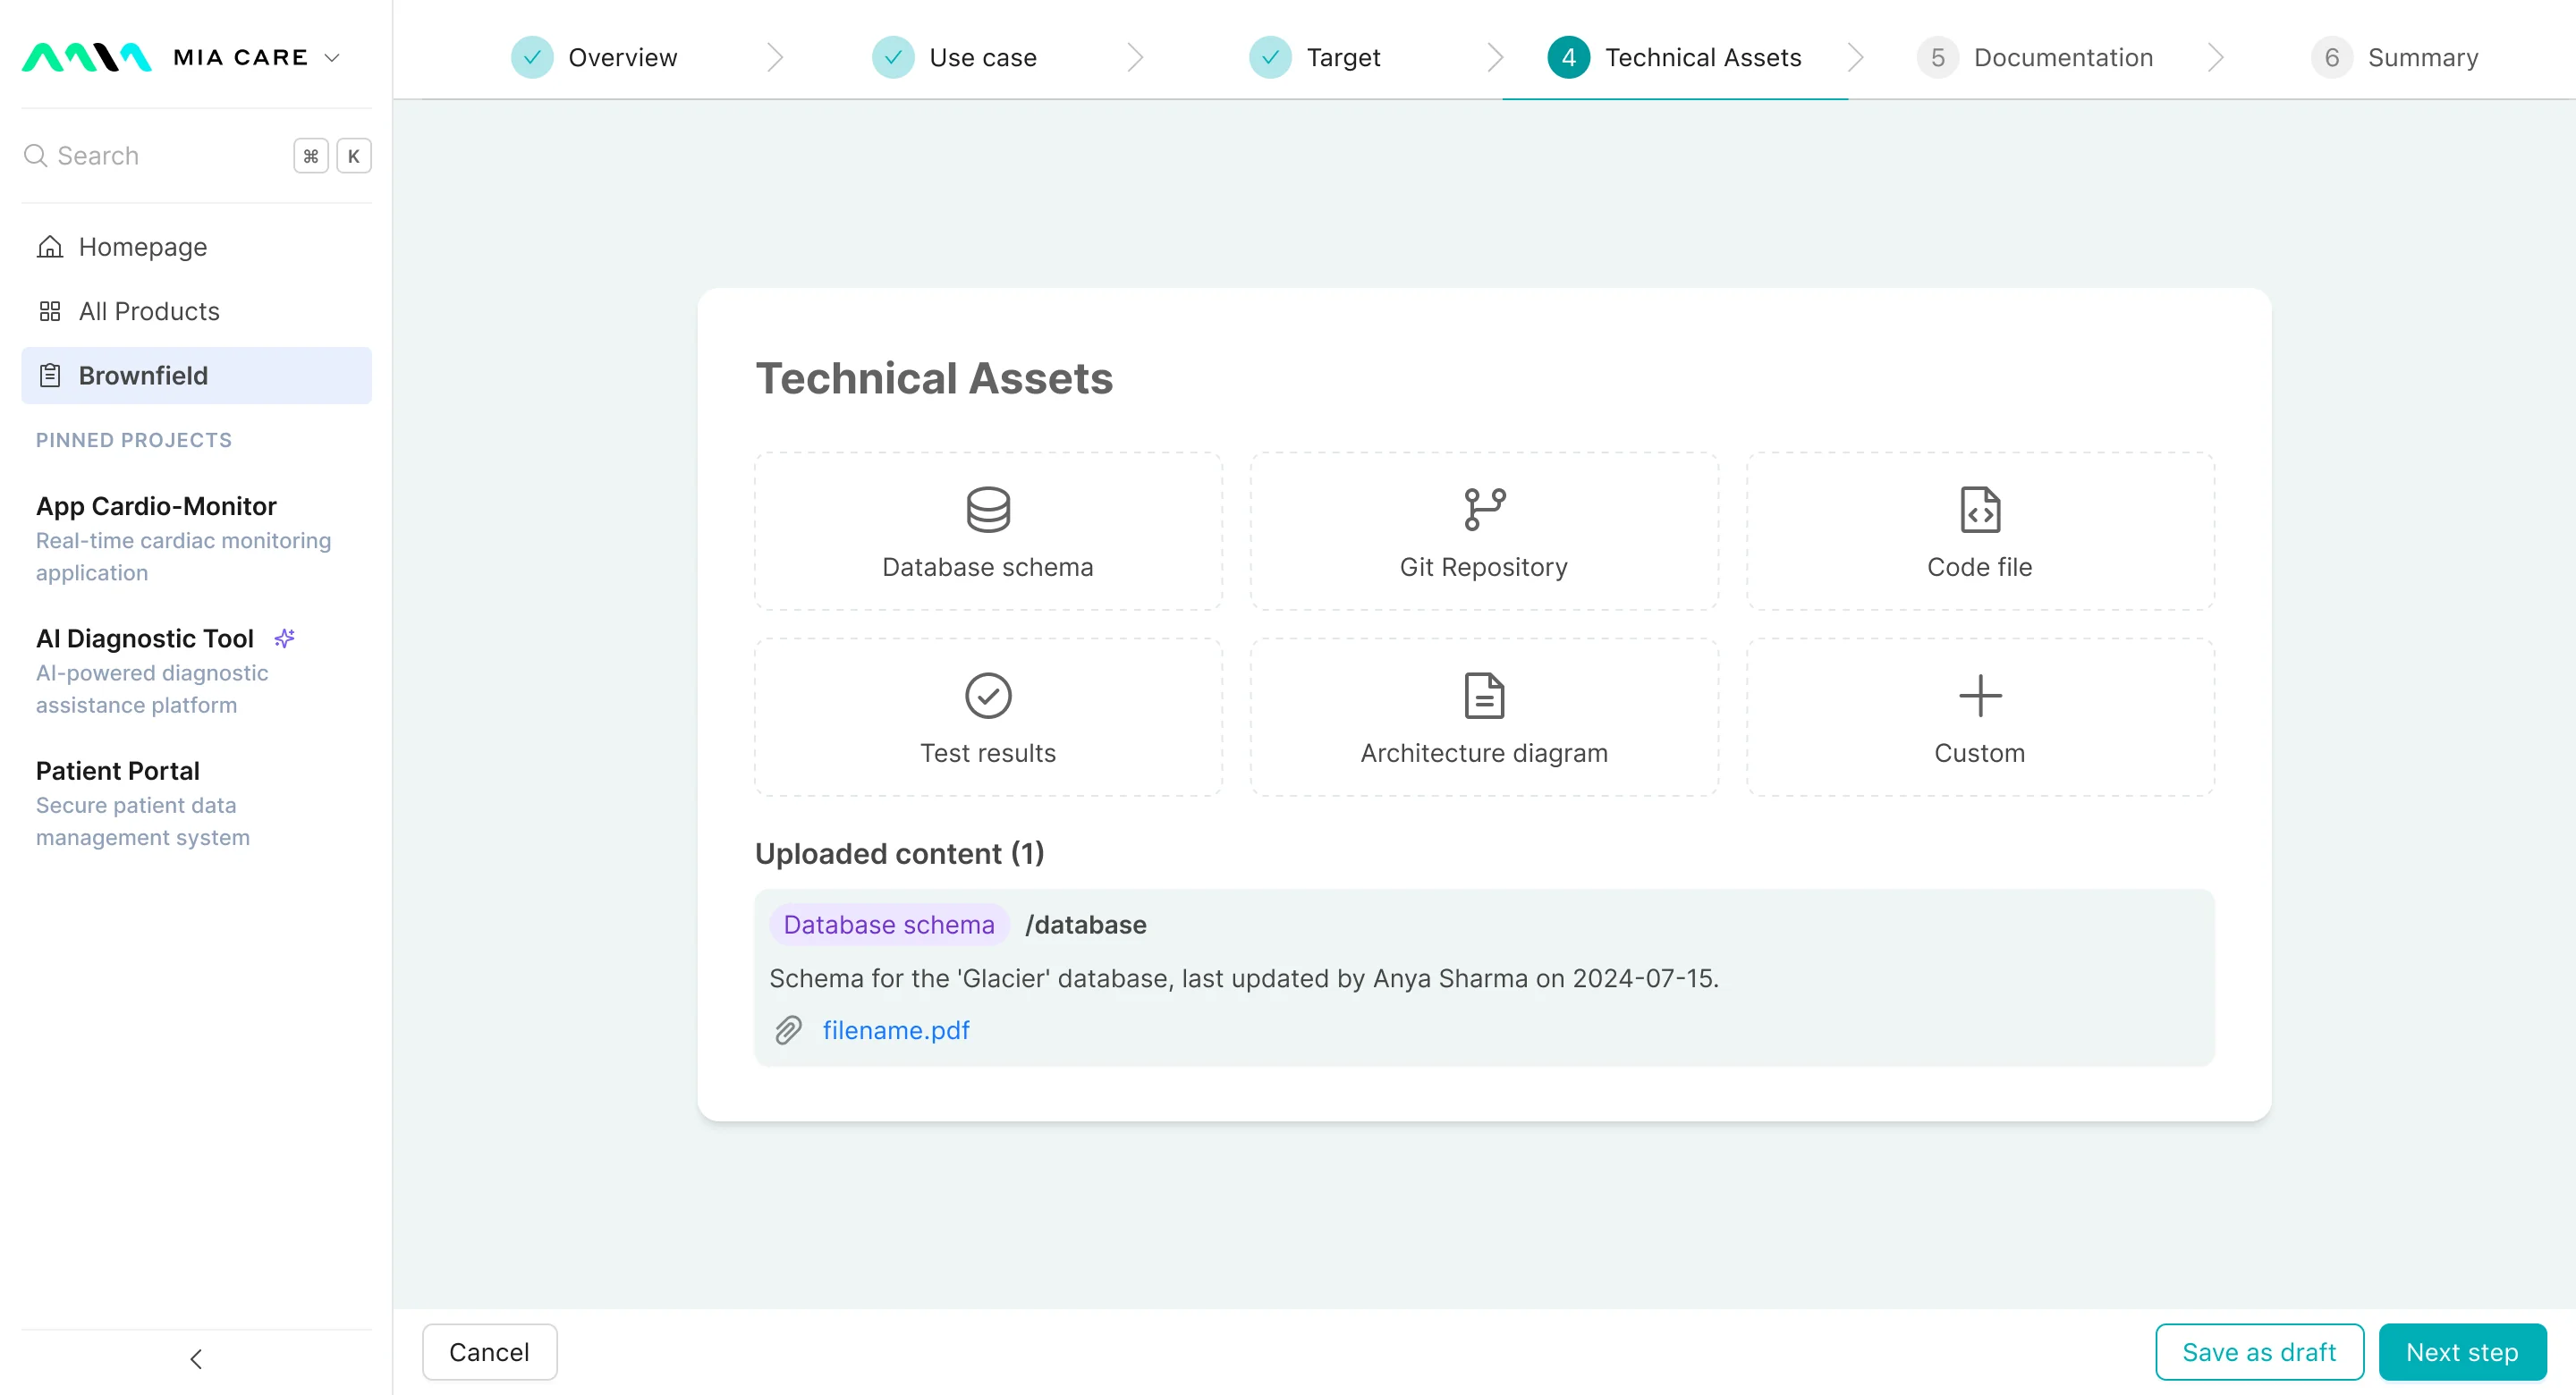Expand the step after Technical Assets chevron
This screenshot has width=2576, height=1395.
tap(1855, 57)
